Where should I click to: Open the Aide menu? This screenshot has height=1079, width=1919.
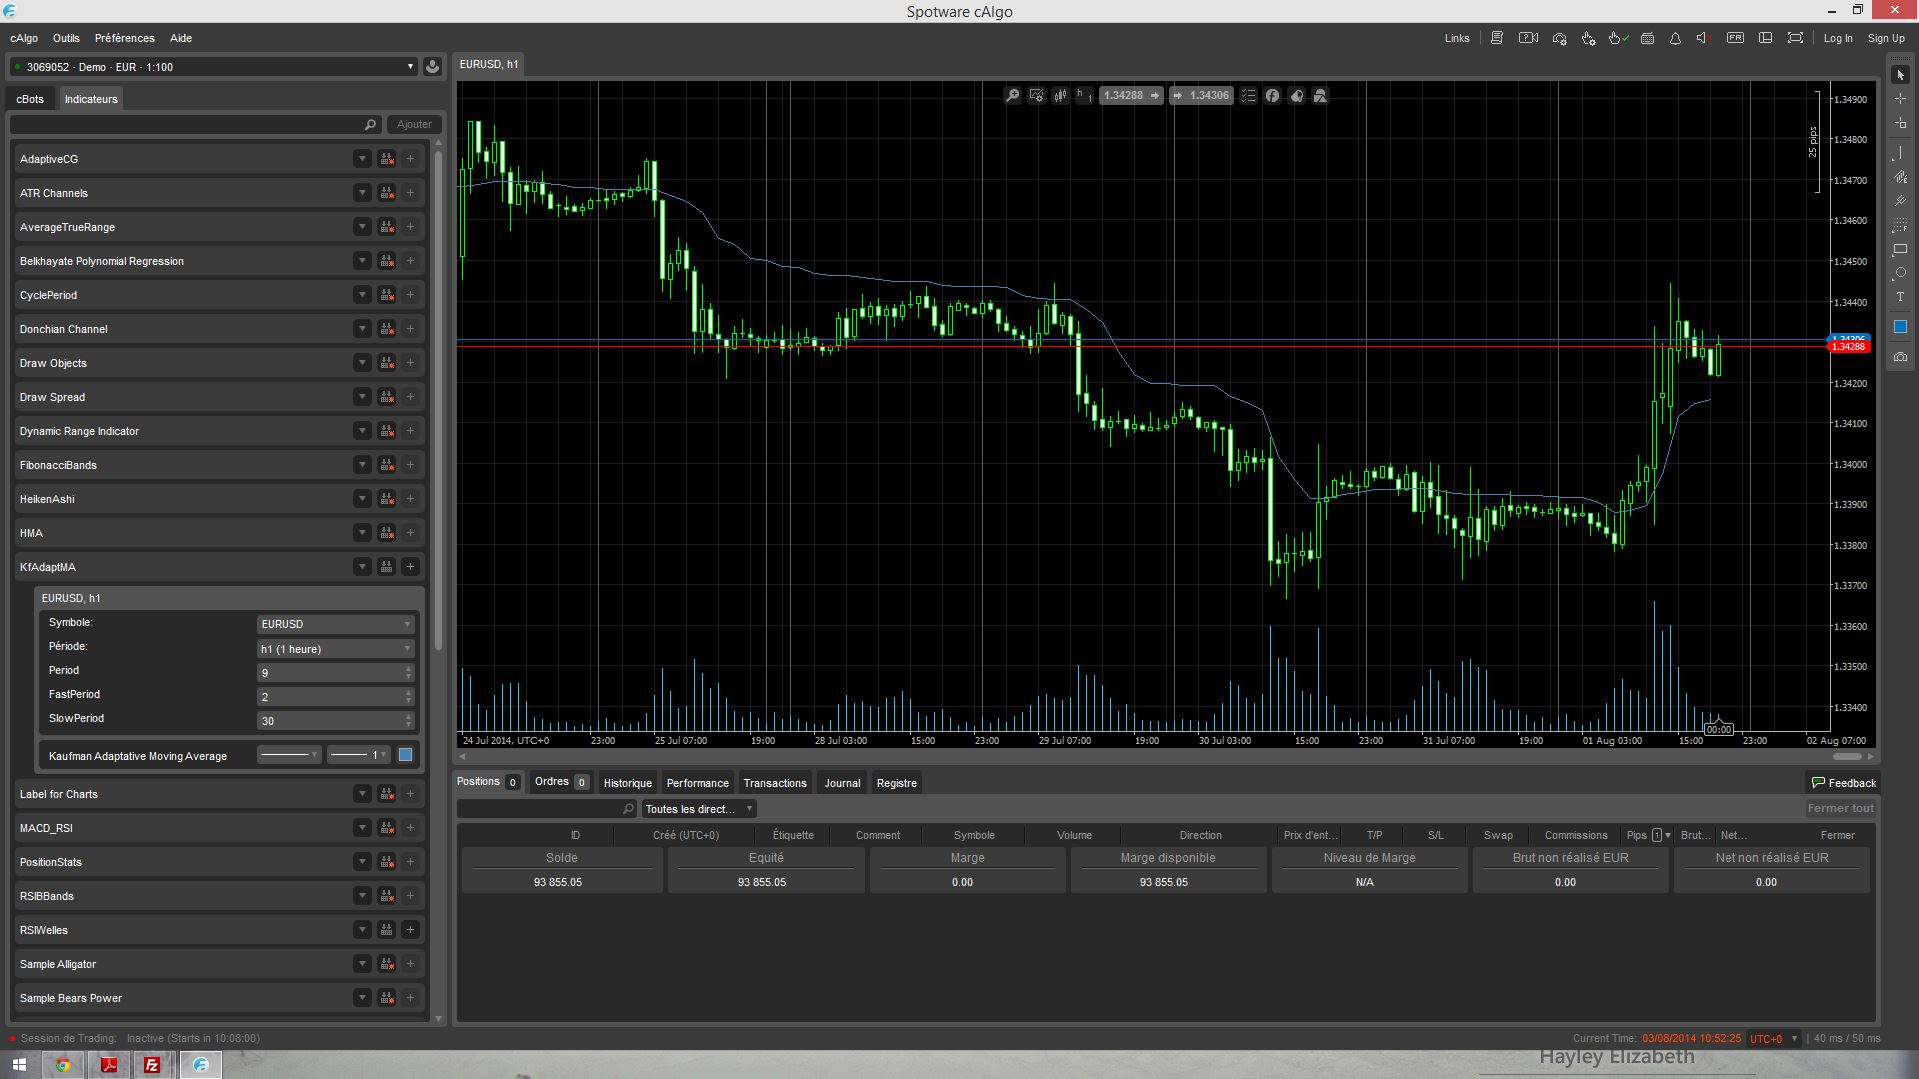pos(181,38)
